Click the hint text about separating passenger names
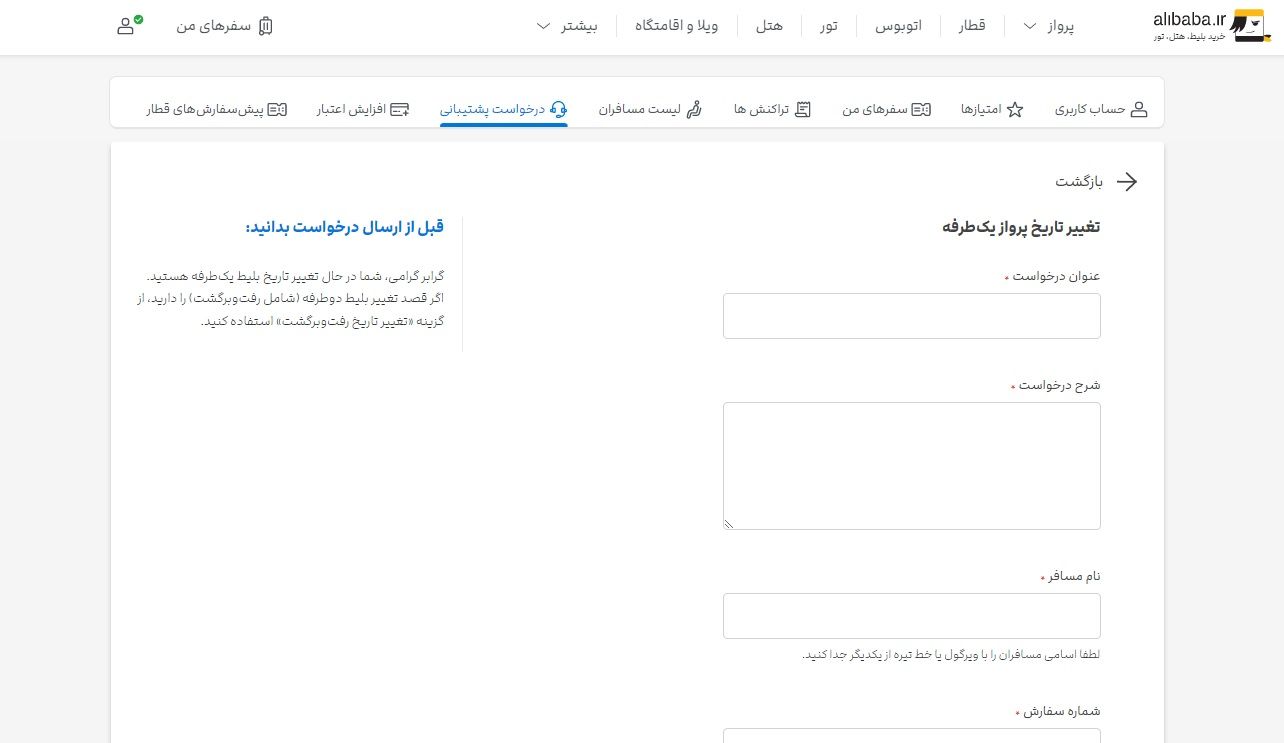Viewport: 1284px width, 743px height. 951,655
